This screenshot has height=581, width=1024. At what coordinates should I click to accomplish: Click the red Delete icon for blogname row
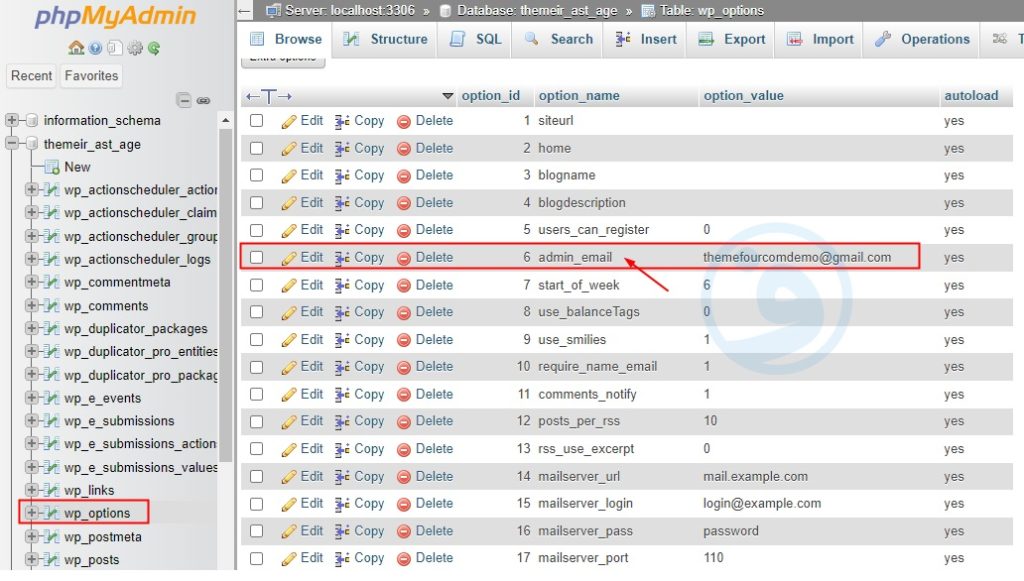pos(404,176)
